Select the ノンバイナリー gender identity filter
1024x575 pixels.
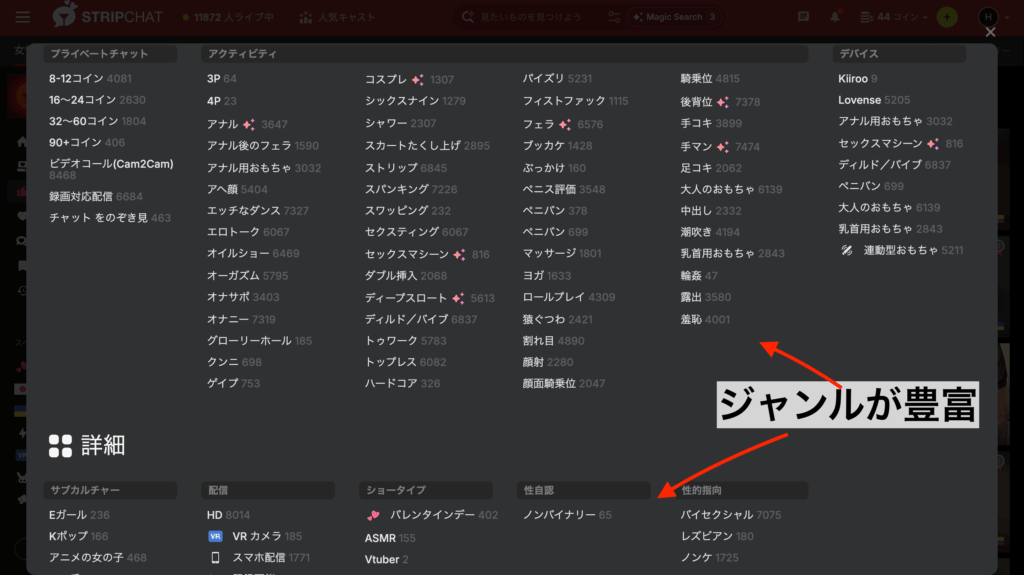[567, 516]
